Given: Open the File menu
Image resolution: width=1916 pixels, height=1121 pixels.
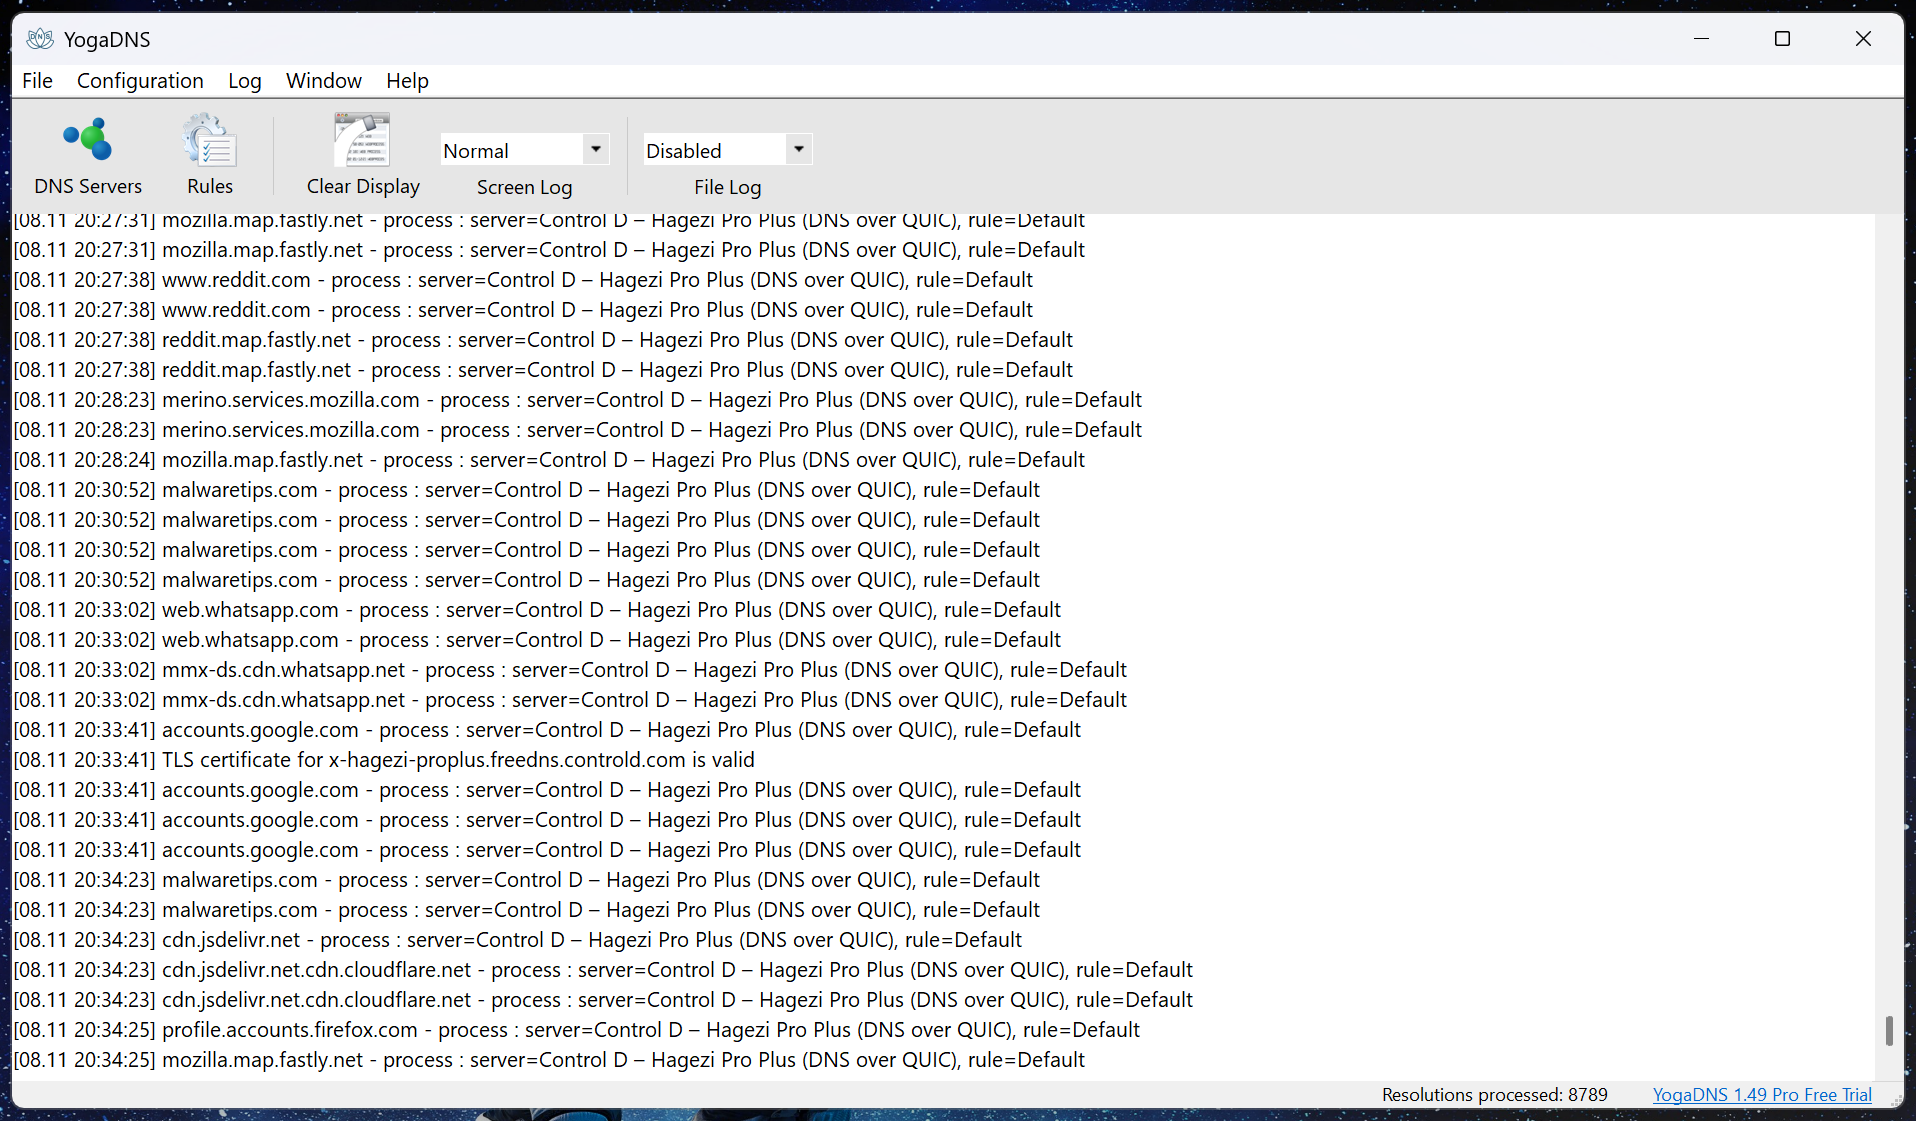Looking at the screenshot, I should click(37, 81).
